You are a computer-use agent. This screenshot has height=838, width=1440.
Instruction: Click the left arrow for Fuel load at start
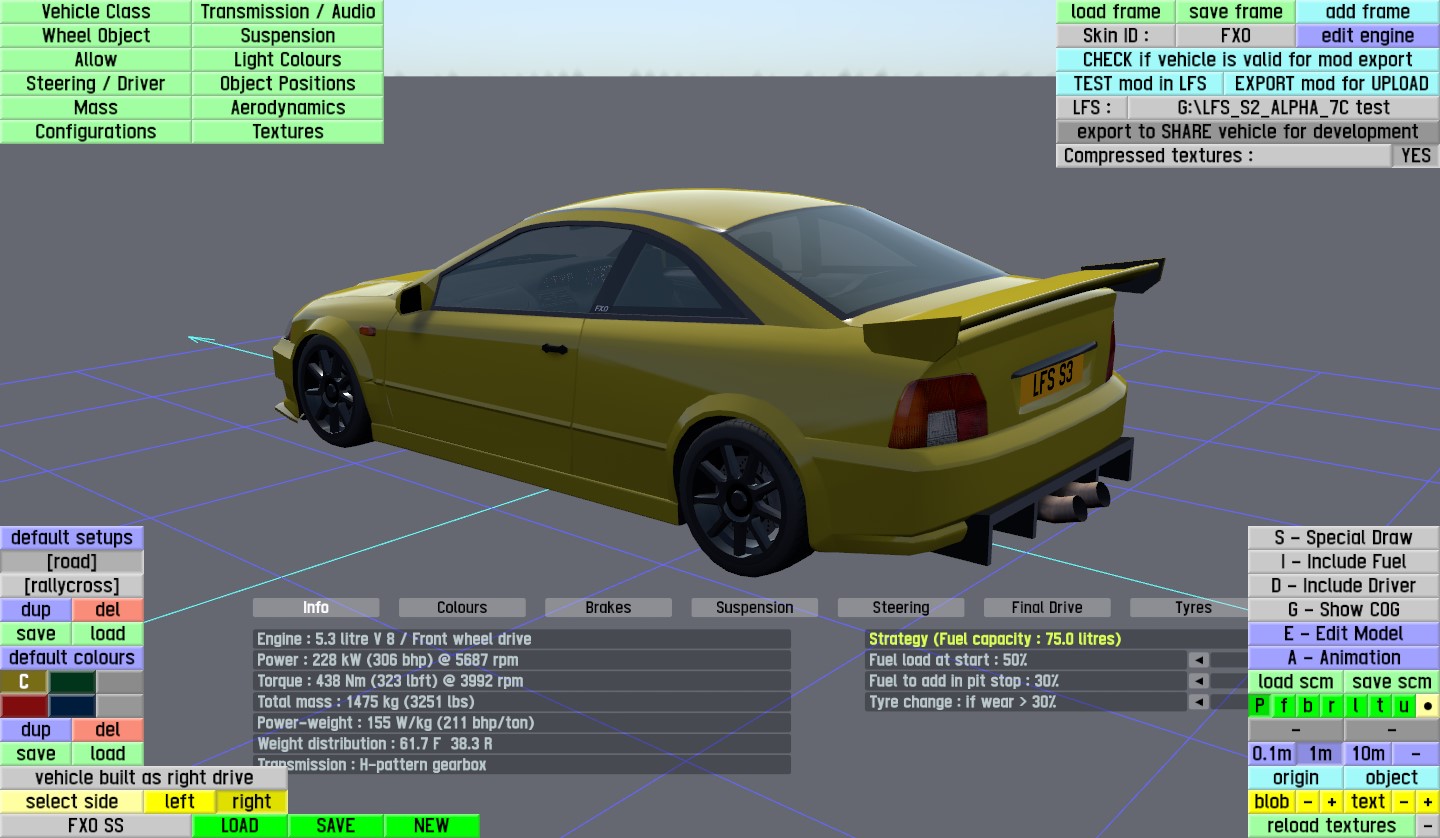click(1198, 660)
